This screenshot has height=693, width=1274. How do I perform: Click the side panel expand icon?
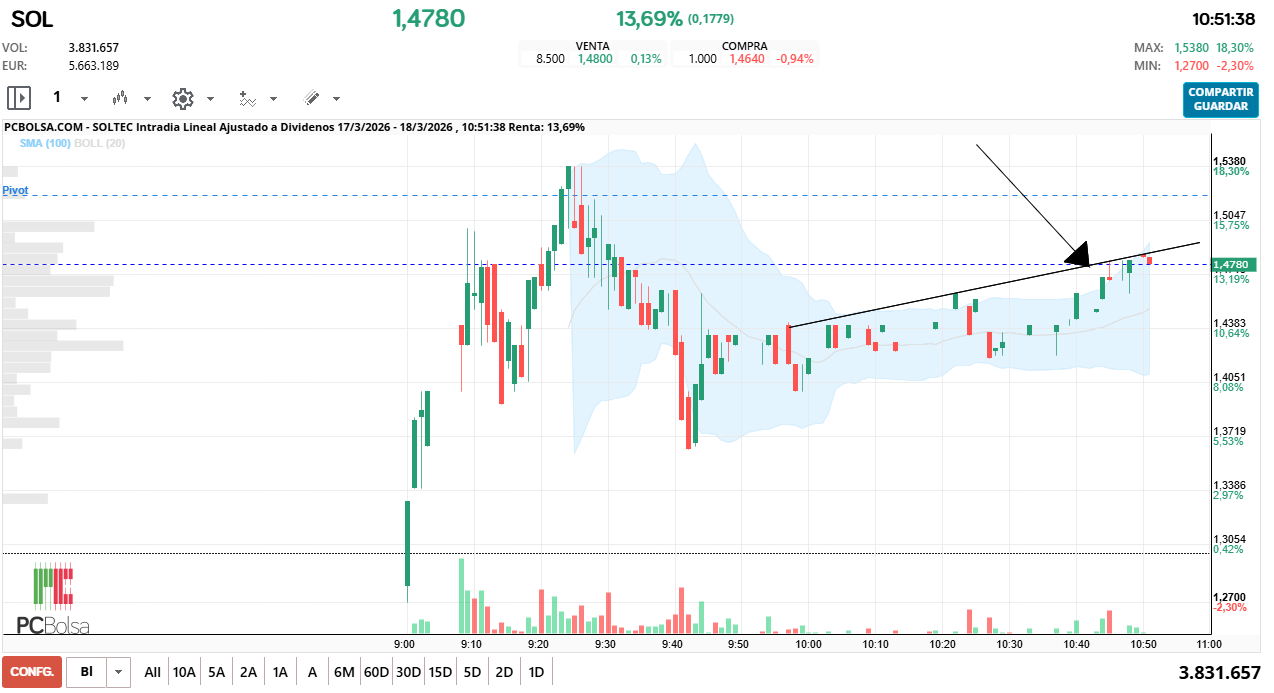click(x=19, y=98)
